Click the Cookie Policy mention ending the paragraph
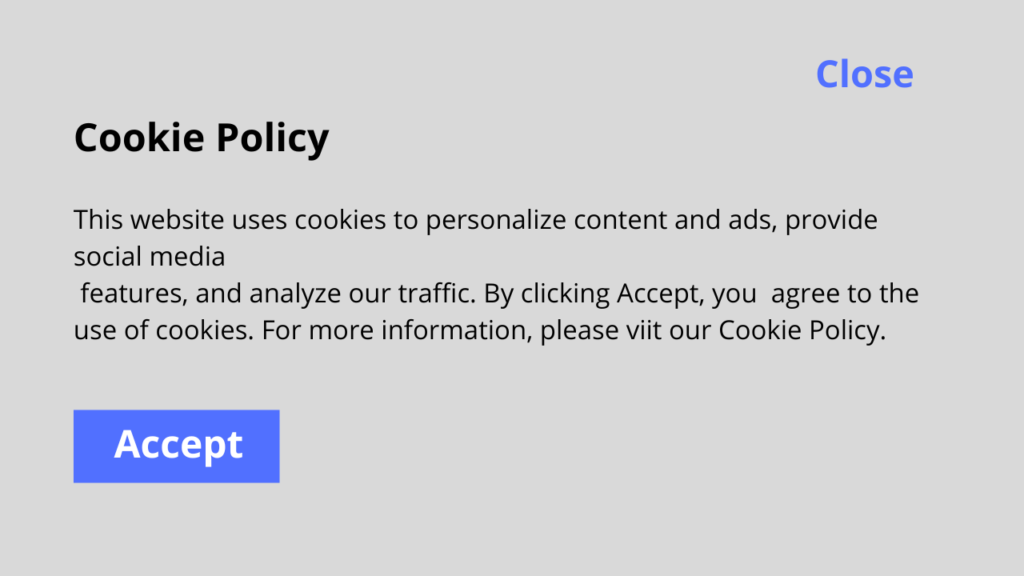1024x576 pixels. pos(801,331)
